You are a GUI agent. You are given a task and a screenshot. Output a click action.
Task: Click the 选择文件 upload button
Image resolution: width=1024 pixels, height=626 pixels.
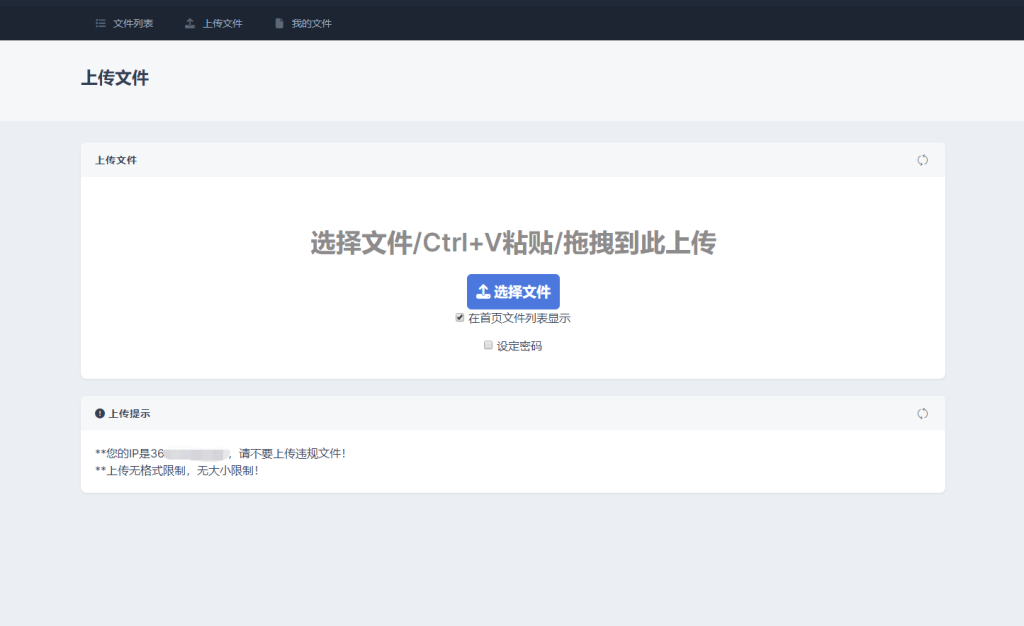tap(512, 292)
